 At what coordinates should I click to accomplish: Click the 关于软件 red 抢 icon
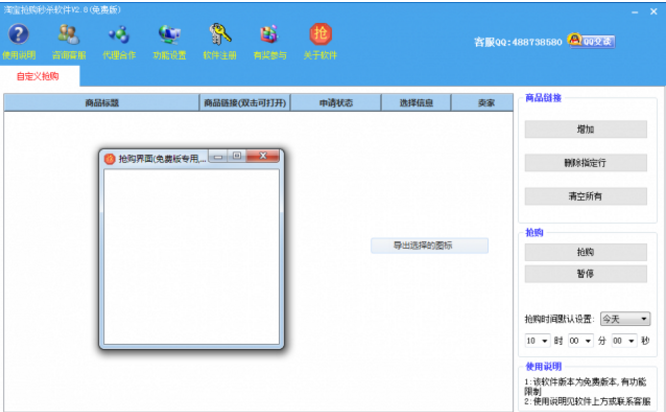tap(320, 34)
